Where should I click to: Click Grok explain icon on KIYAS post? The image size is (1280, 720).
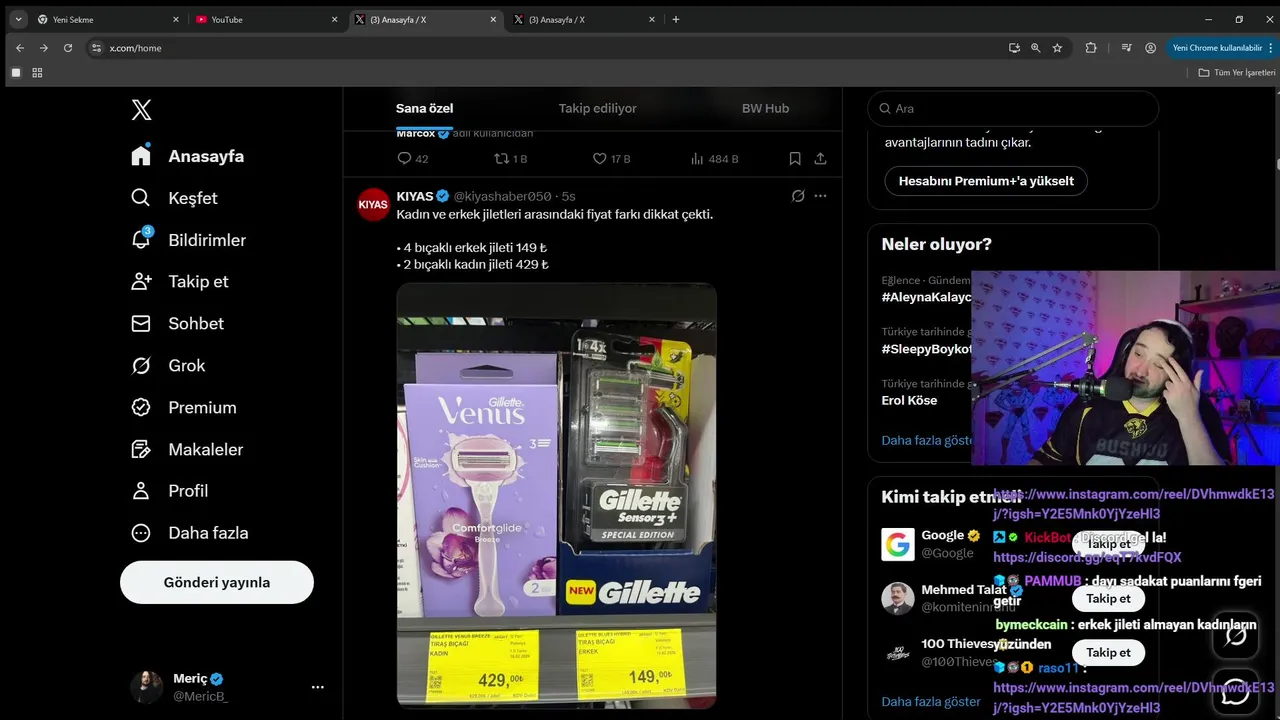click(798, 196)
